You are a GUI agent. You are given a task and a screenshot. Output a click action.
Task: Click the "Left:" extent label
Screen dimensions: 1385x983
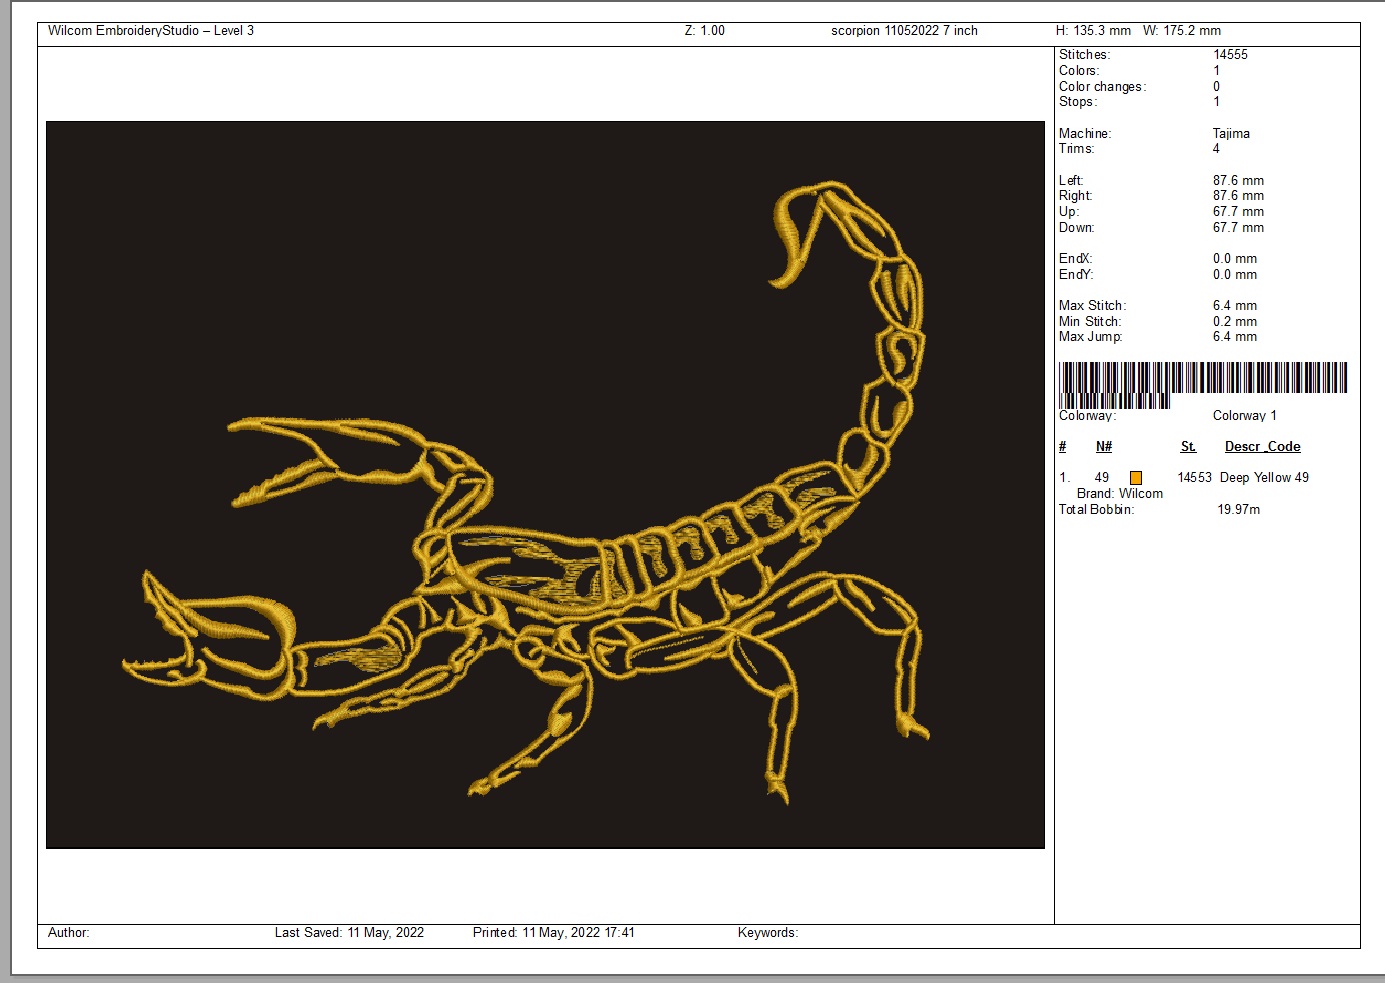(1071, 181)
